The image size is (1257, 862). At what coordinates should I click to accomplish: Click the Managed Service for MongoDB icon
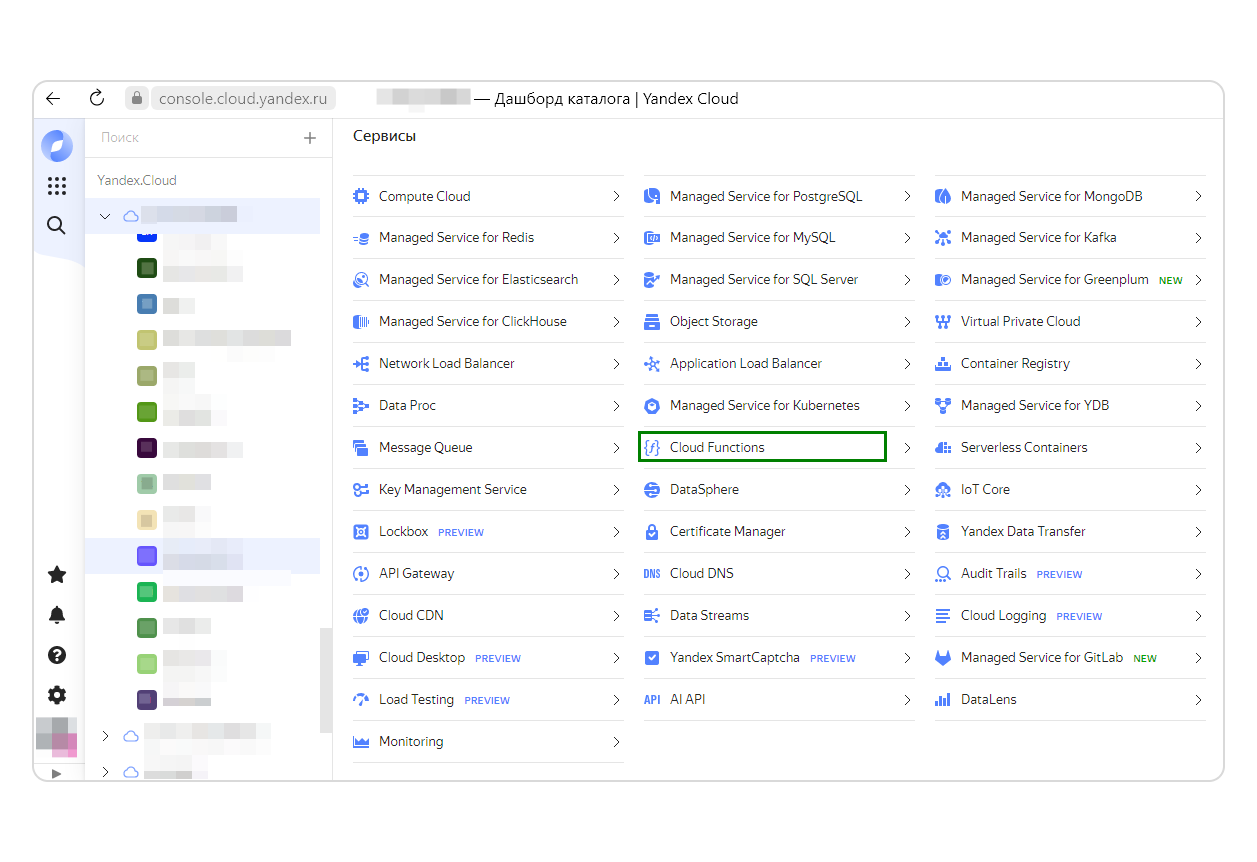tap(943, 197)
